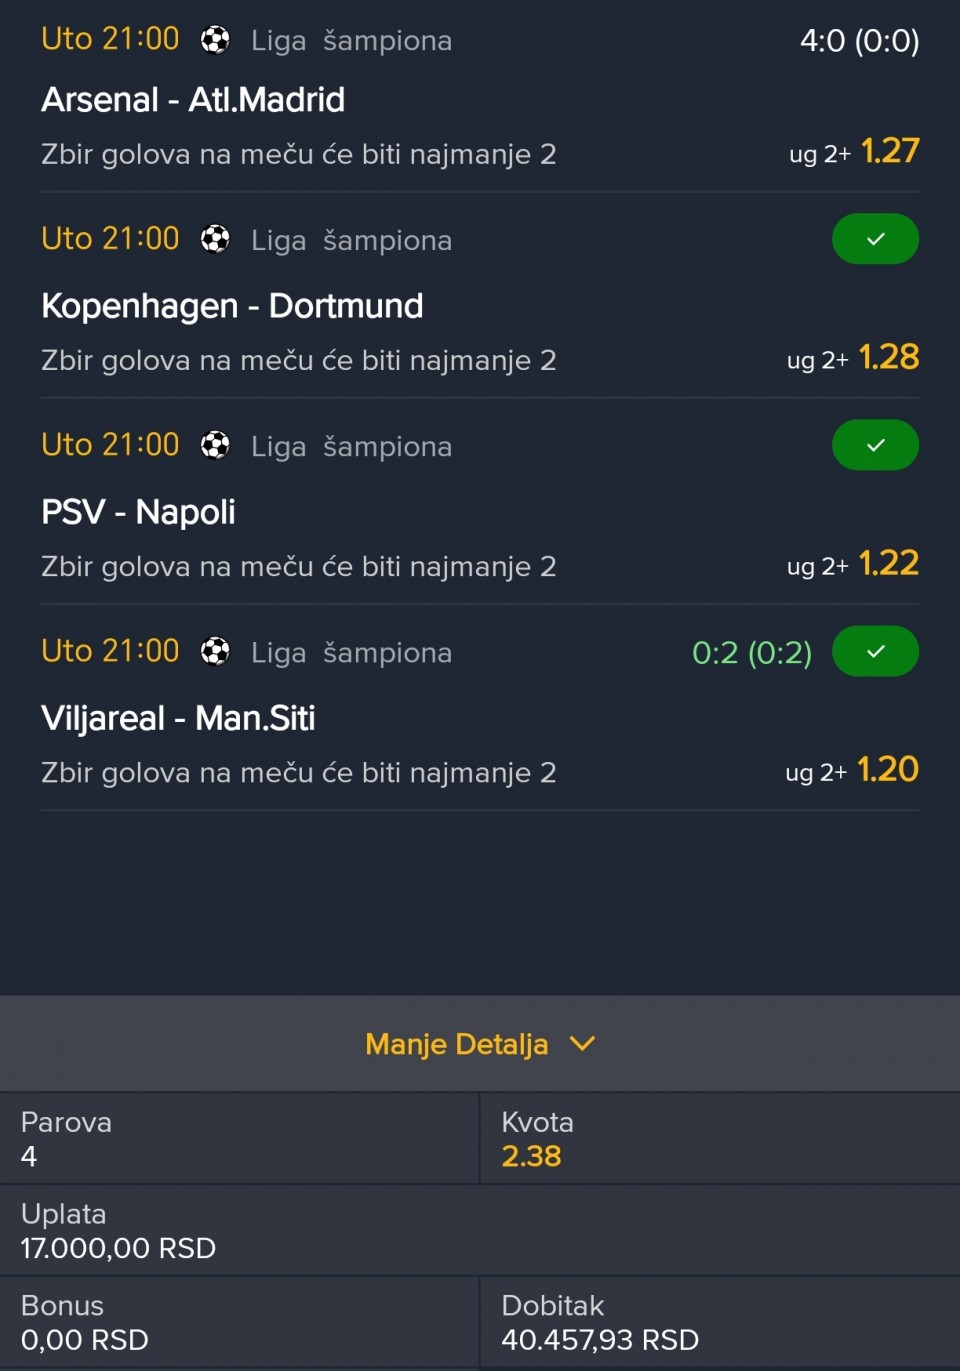The image size is (960, 1371).
Task: Click the Manje Detalja label
Action: pos(456,1044)
